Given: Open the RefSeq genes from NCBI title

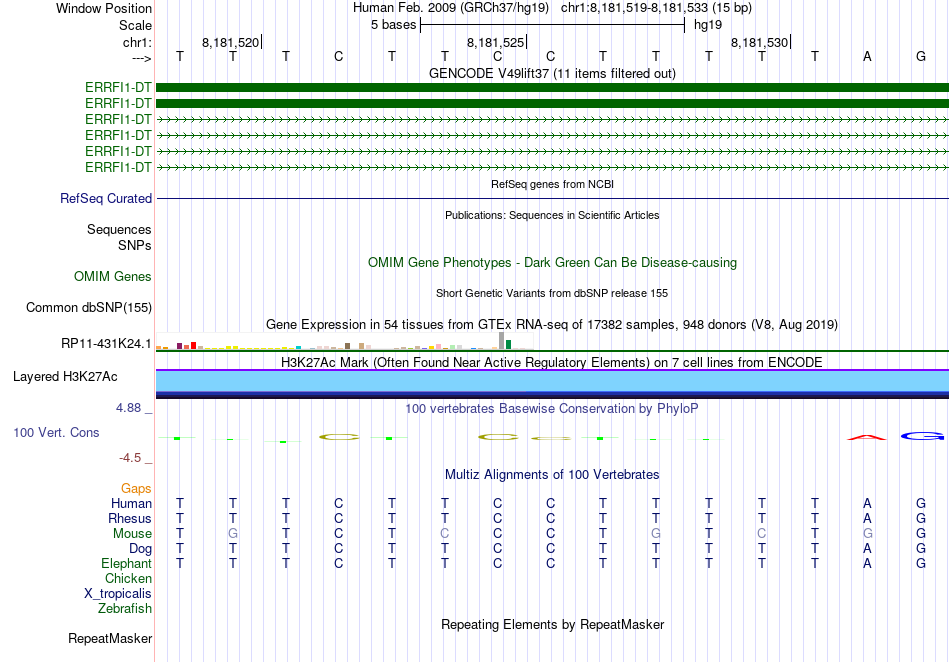Looking at the screenshot, I should 552,184.
